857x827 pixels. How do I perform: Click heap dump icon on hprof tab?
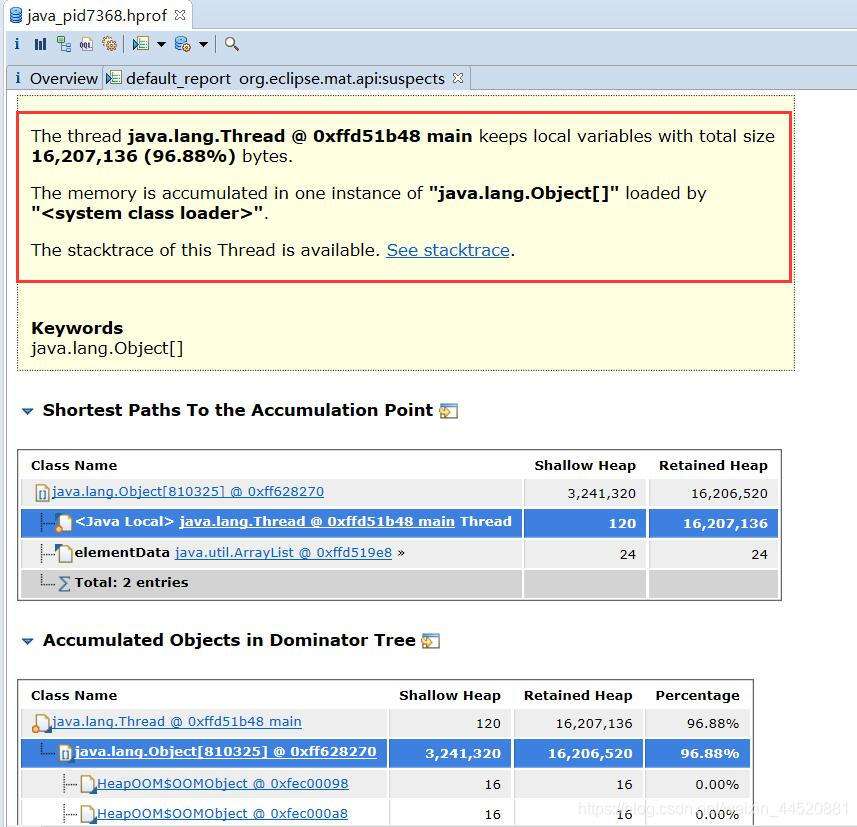16,15
